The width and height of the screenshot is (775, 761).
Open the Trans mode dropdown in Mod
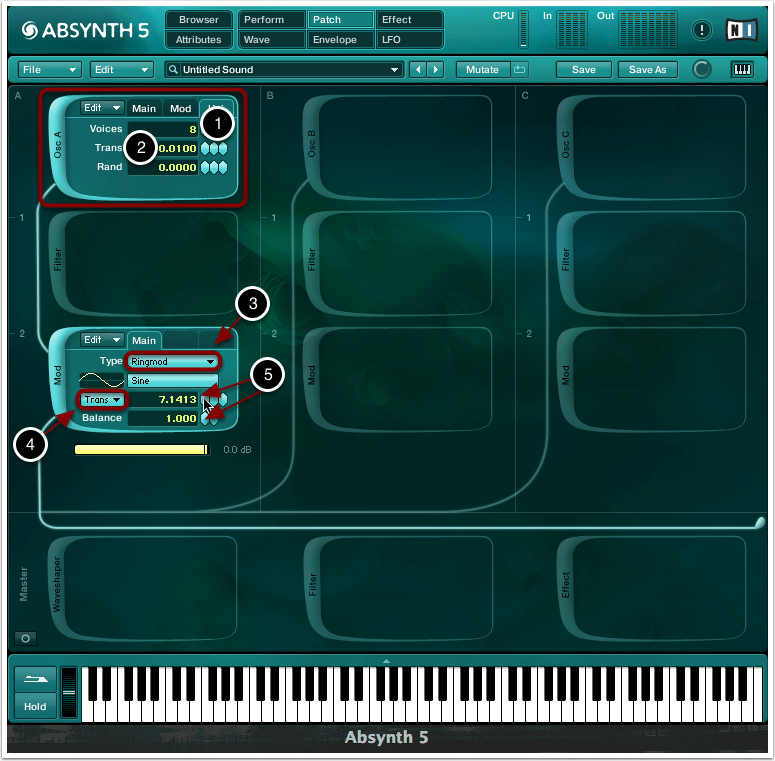[102, 399]
